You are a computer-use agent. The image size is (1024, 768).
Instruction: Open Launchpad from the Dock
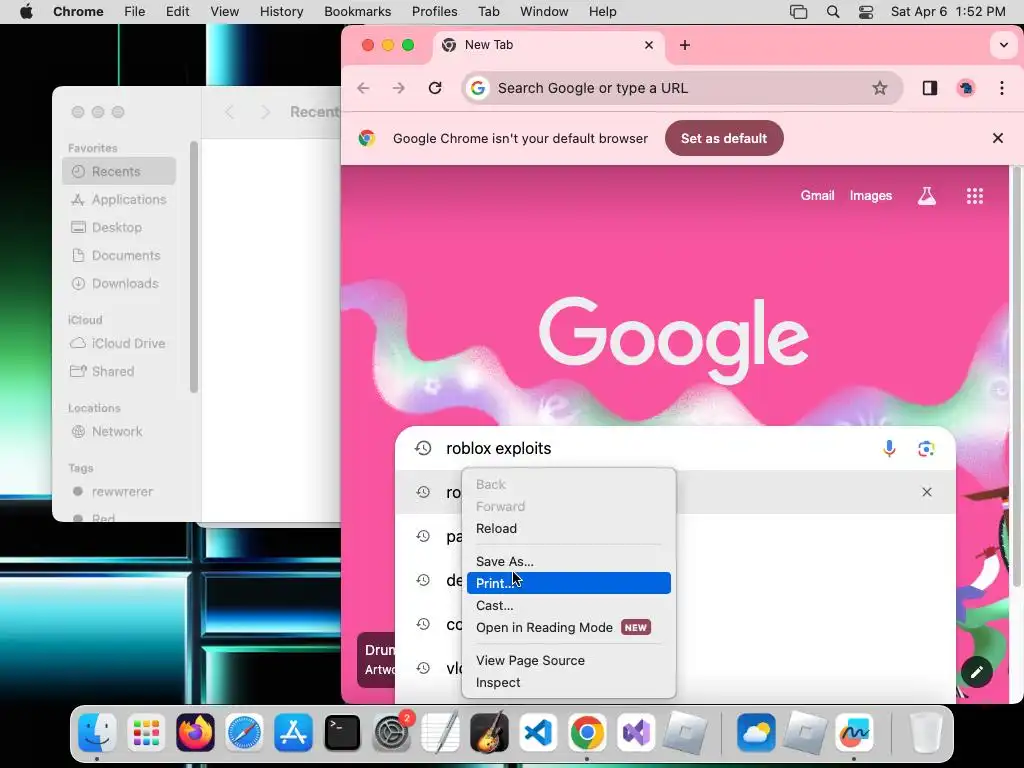pyautogui.click(x=146, y=733)
